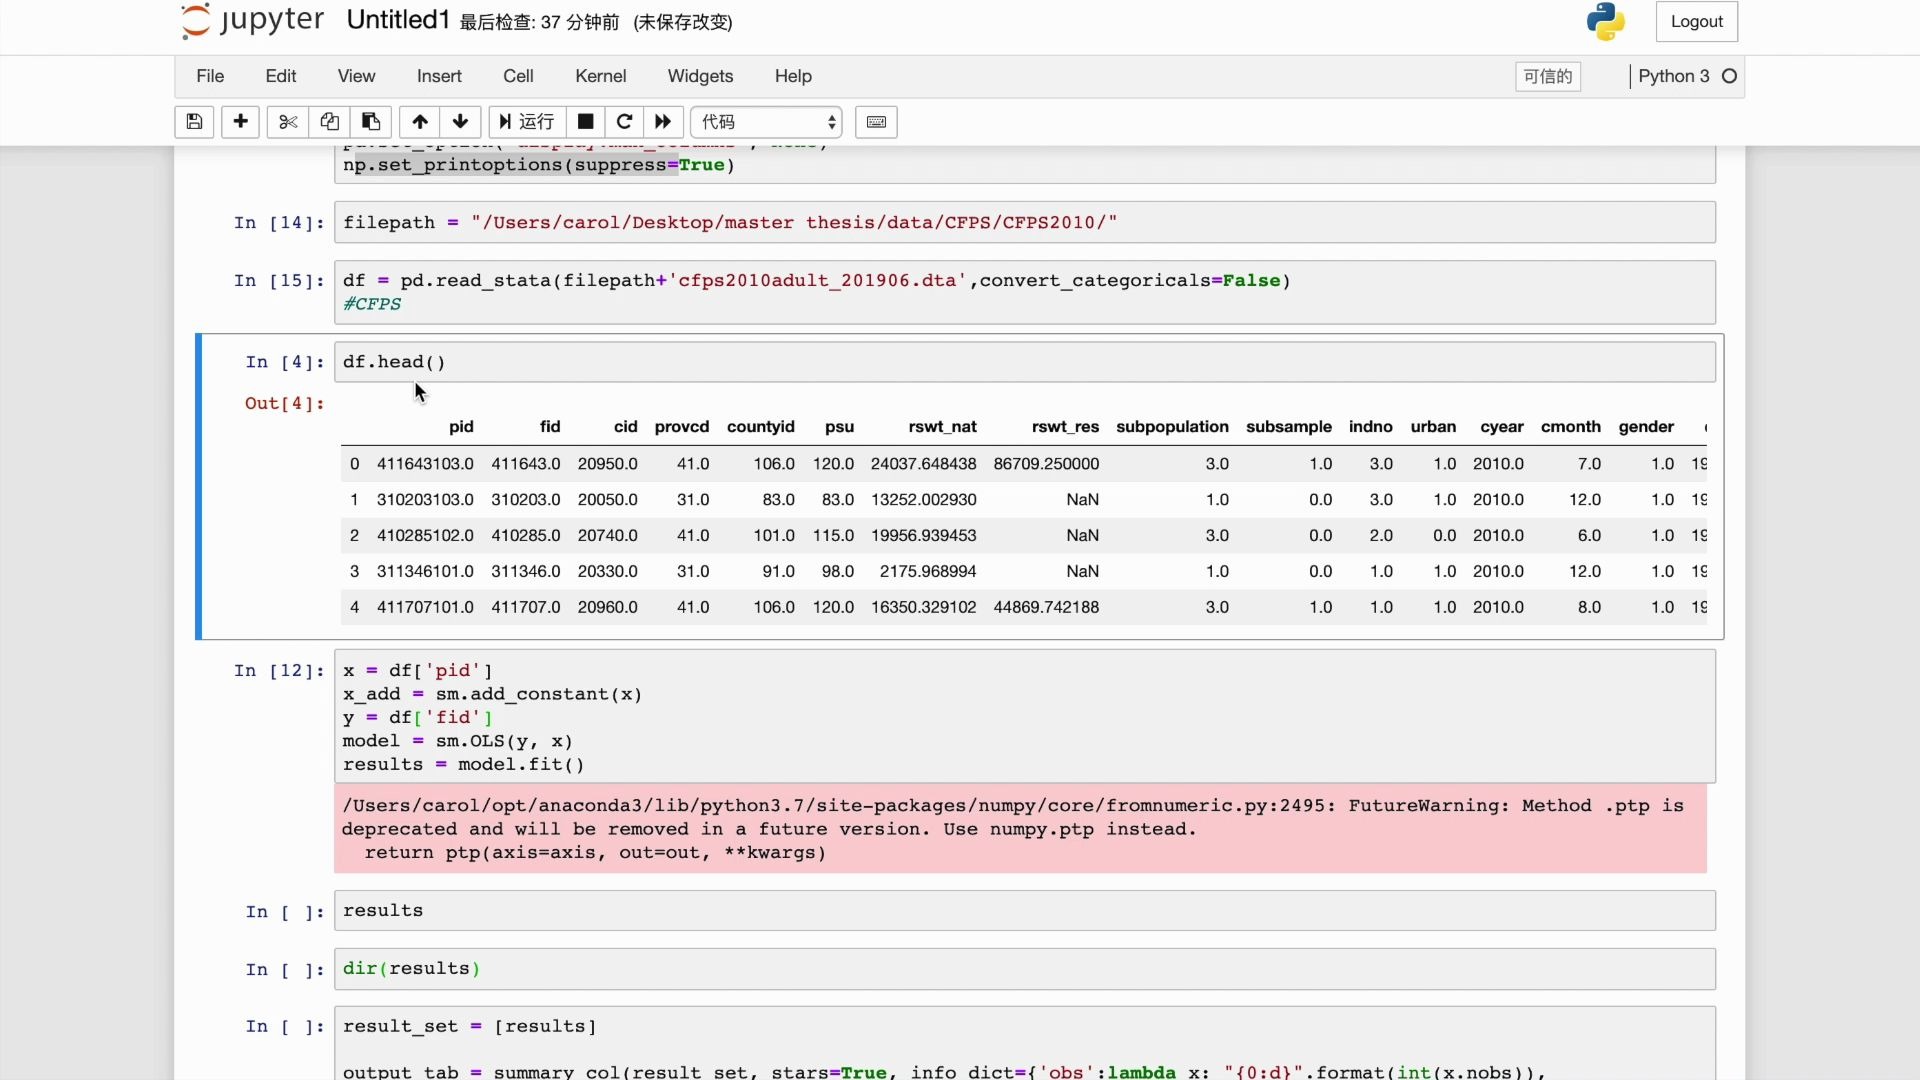The height and width of the screenshot is (1080, 1920).
Task: Click the Python logo icon
Action: tap(1606, 22)
